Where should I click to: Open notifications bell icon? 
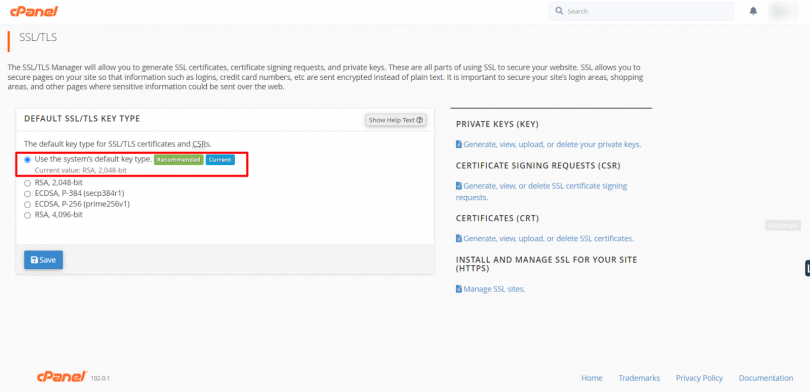click(753, 11)
